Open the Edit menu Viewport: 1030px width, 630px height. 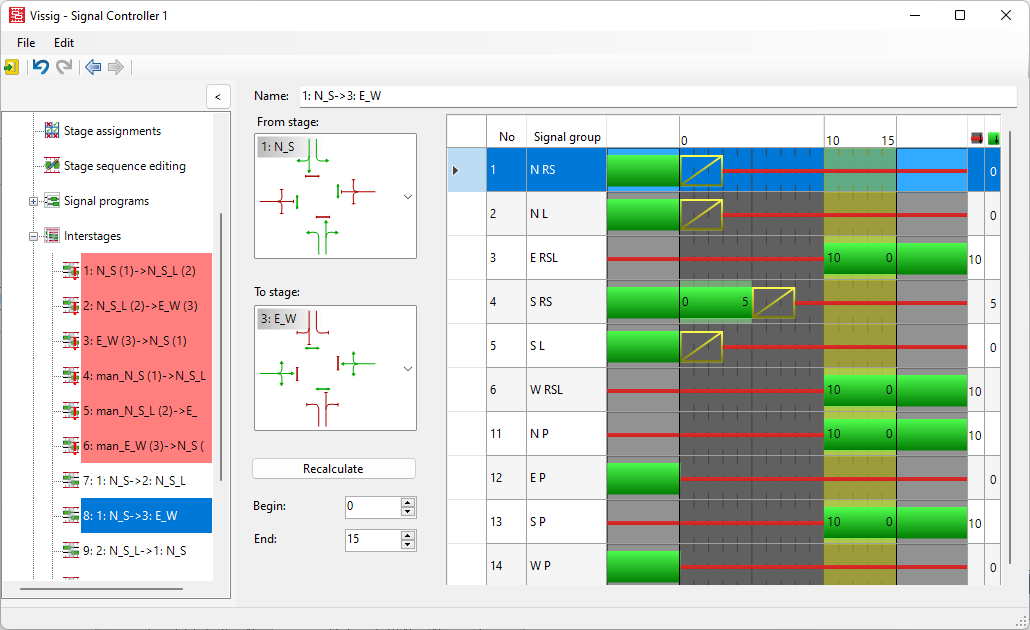(64, 43)
